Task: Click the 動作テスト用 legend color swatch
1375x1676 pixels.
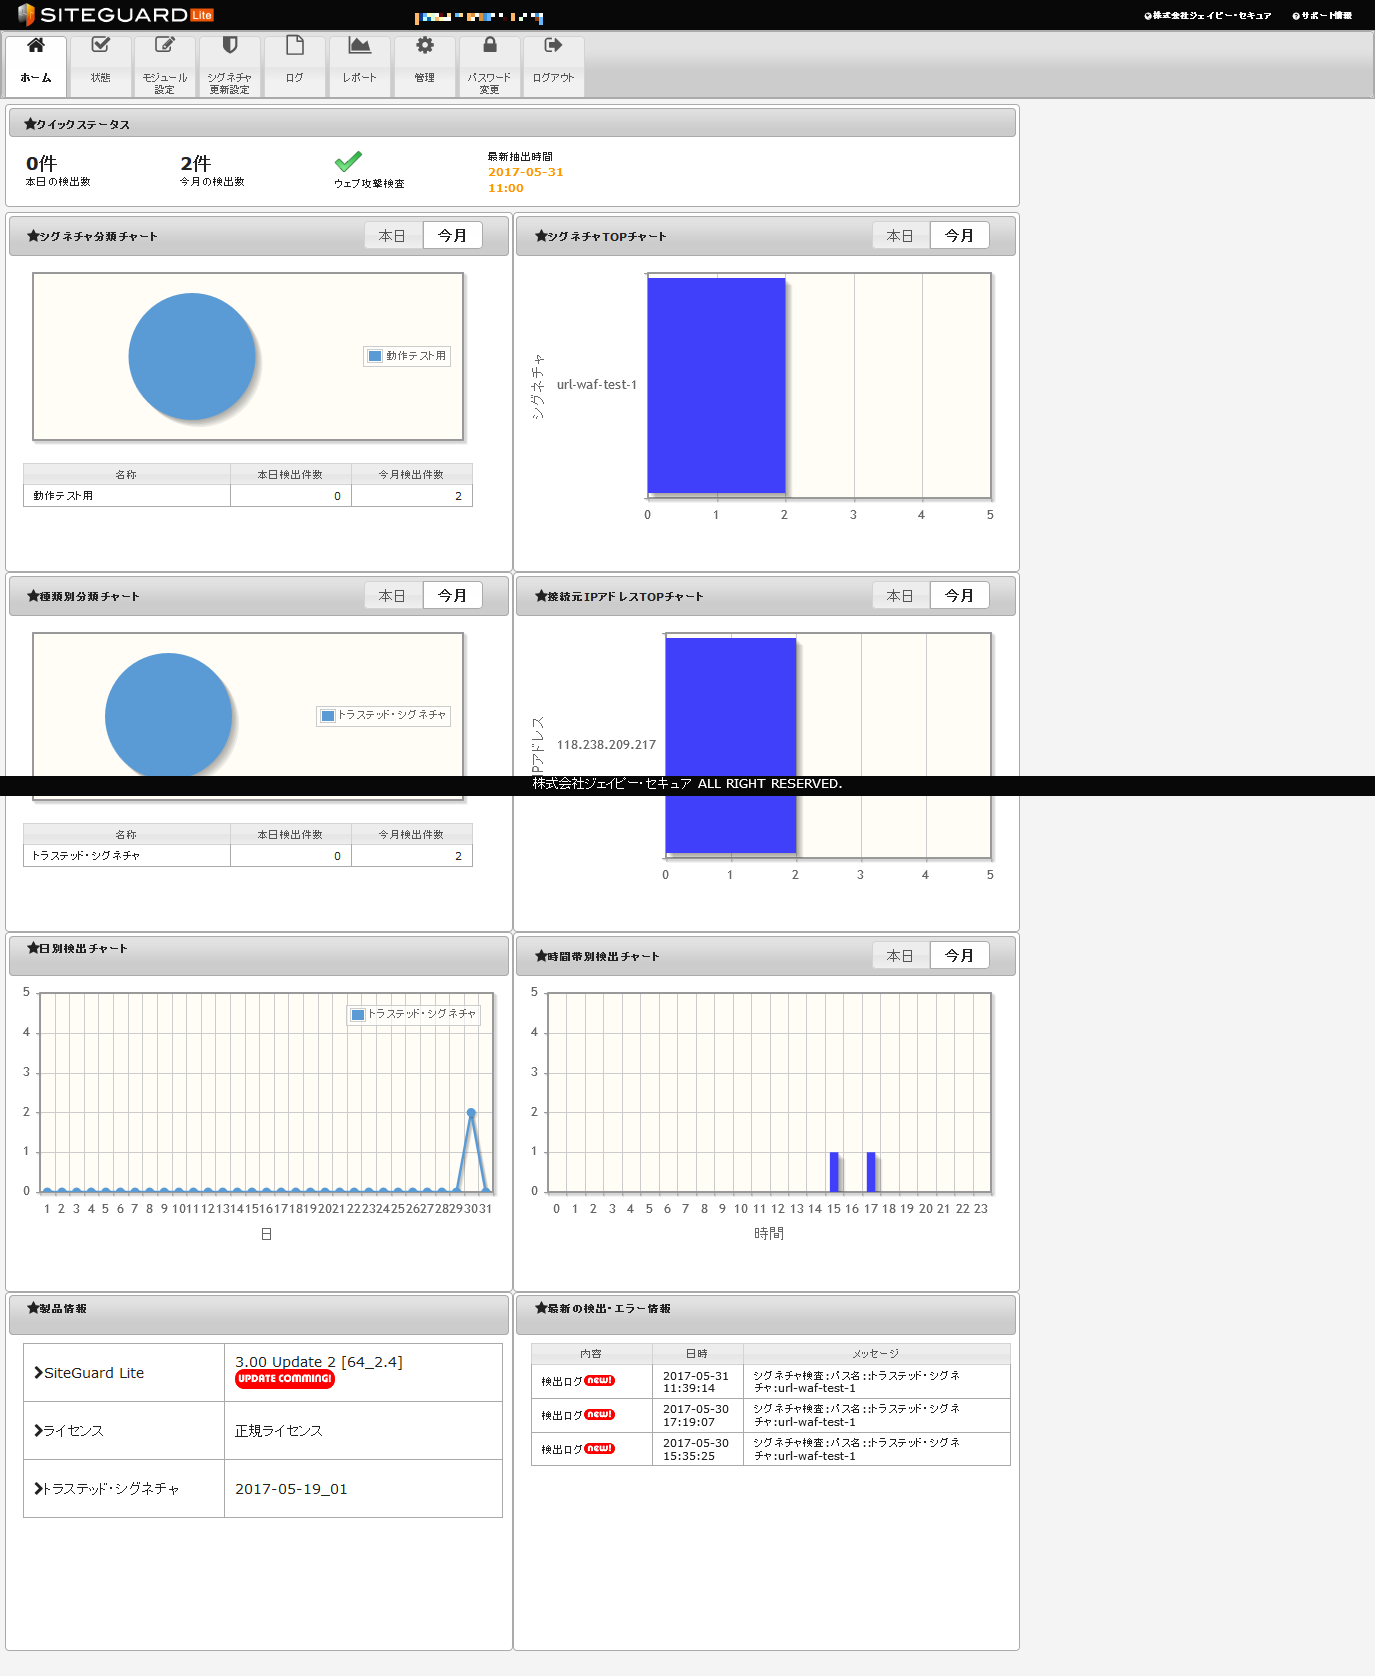Action: click(375, 356)
